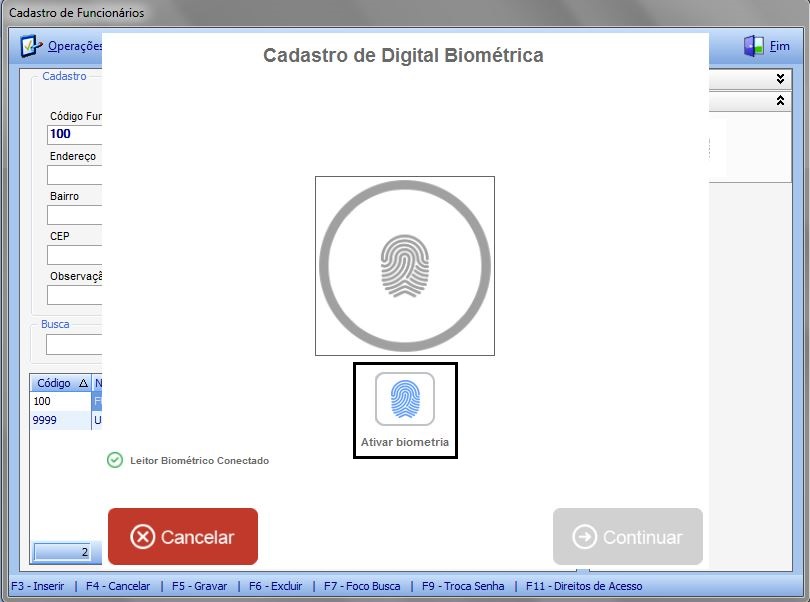Click the blue Ativar biometria fingerprint icon
The height and width of the screenshot is (602, 810).
click(x=404, y=399)
